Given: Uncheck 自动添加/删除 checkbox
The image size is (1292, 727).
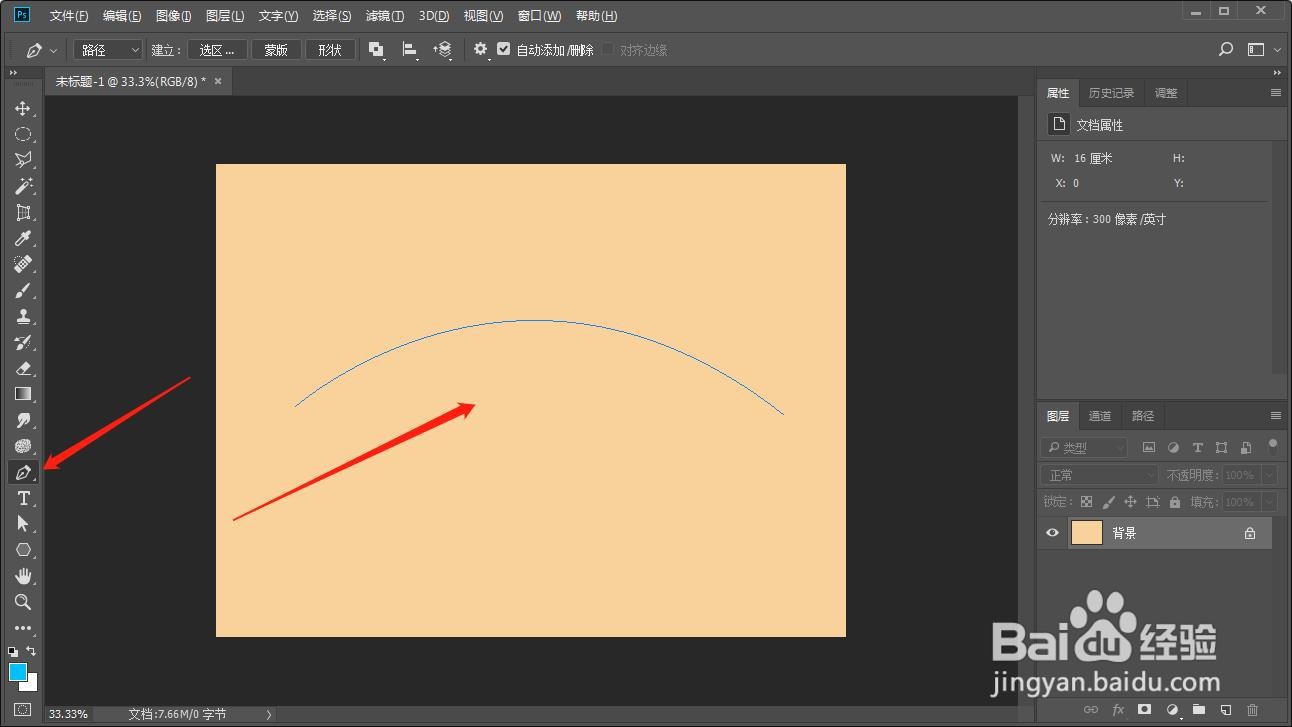Looking at the screenshot, I should 503,49.
